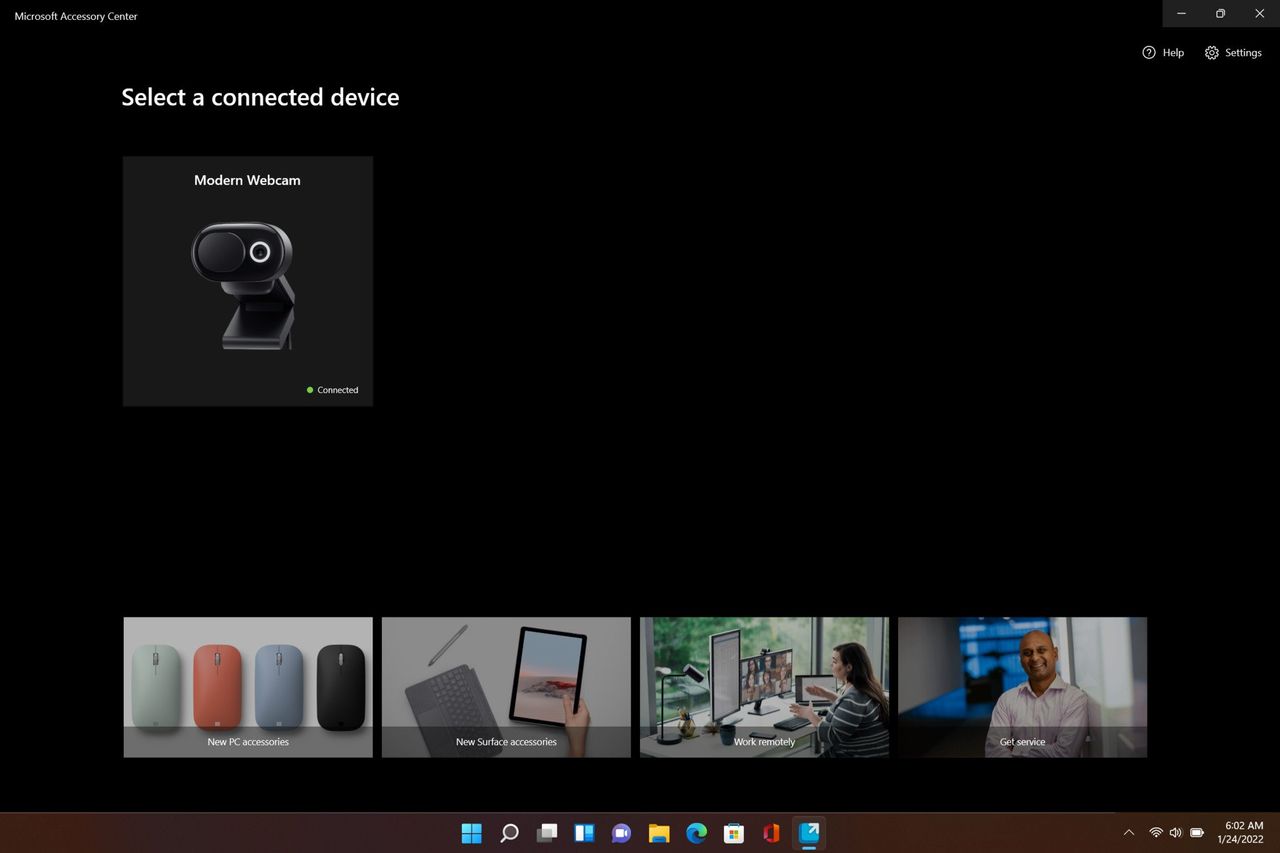Screen dimensions: 1280x853
Task: Launch Office from the taskbar
Action: (x=771, y=833)
